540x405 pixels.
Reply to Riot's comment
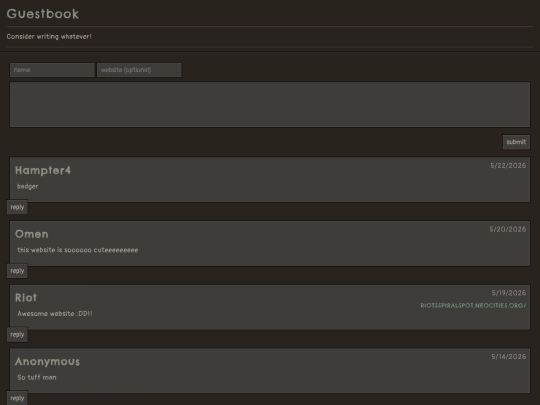tap(17, 334)
